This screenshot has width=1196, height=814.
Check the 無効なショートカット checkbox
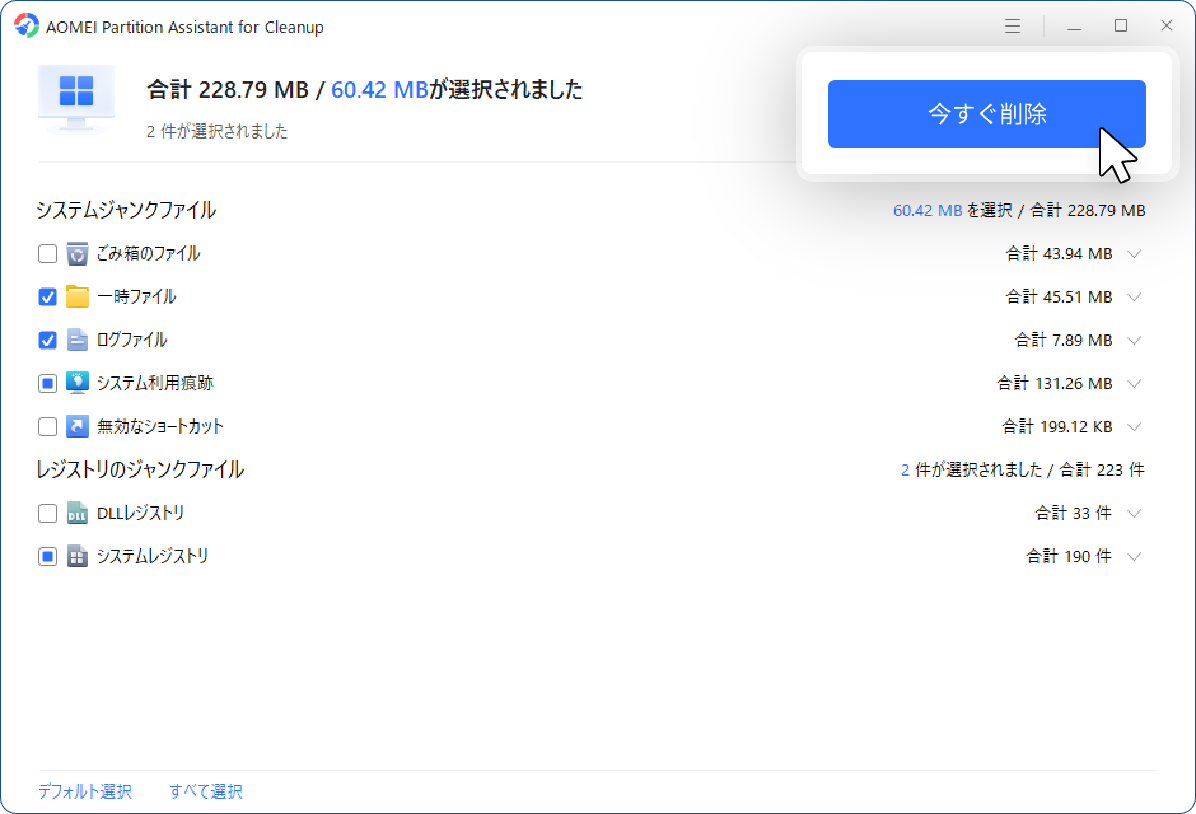click(47, 426)
